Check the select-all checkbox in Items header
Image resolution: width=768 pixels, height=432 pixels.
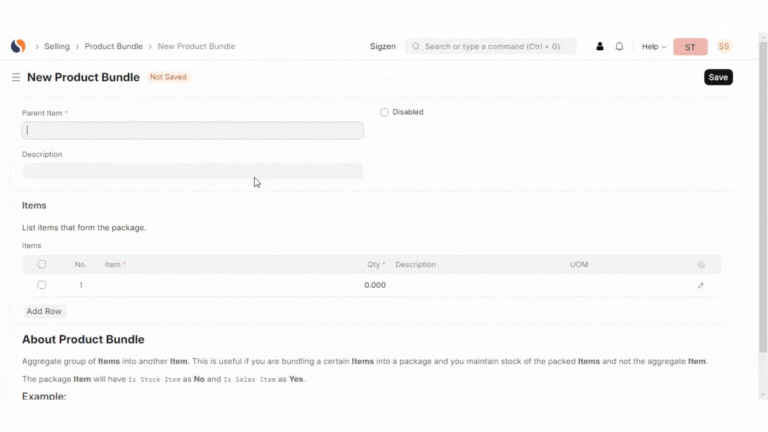coord(42,265)
